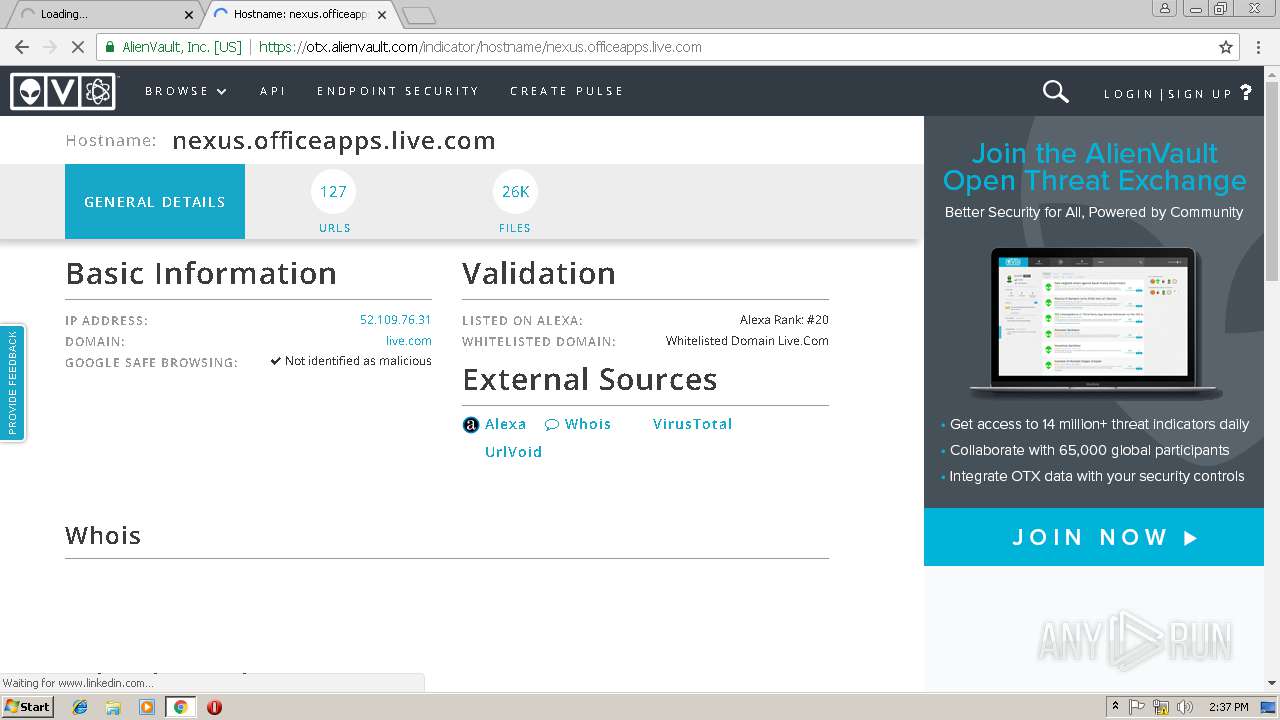Click the Action Center flag tray icon
Viewport: 1280px width, 720px height.
pos(1137,707)
